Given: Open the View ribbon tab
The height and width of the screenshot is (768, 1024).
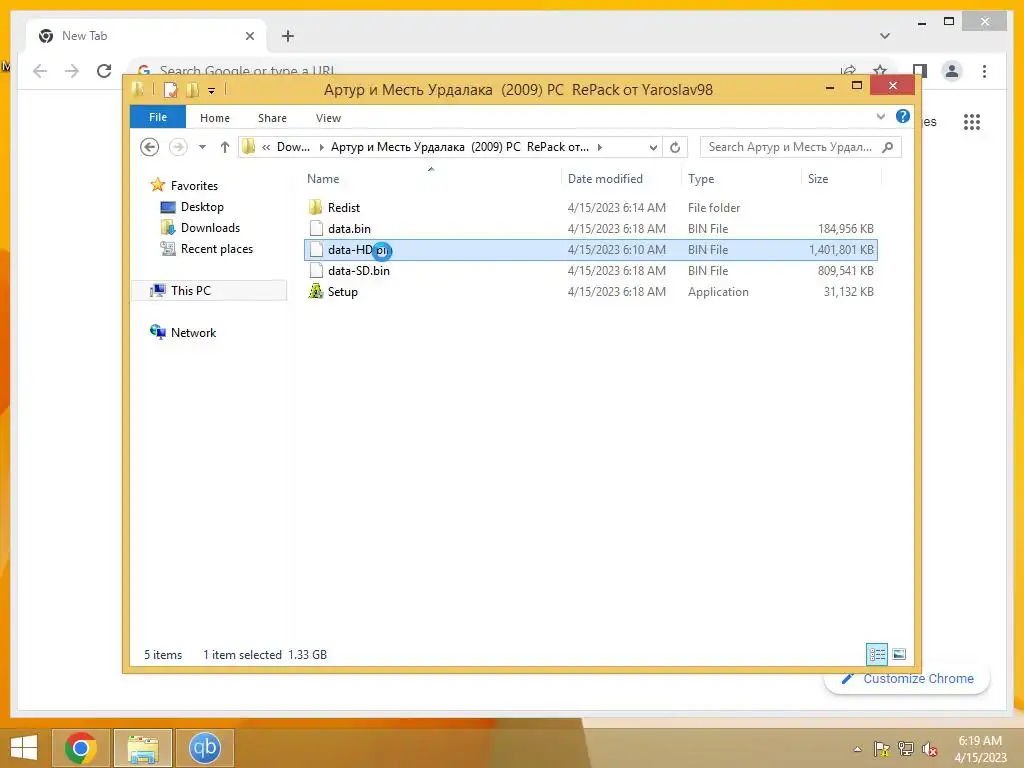Looking at the screenshot, I should pos(328,118).
